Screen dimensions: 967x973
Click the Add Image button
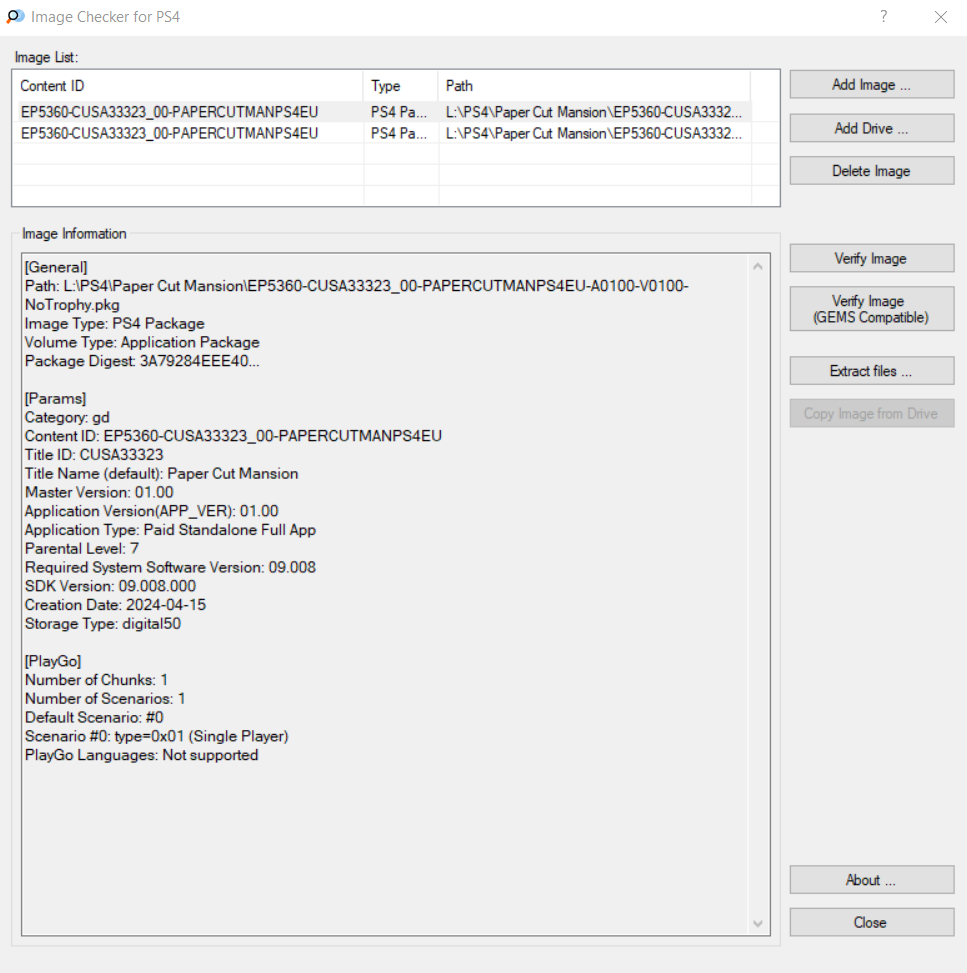(871, 84)
